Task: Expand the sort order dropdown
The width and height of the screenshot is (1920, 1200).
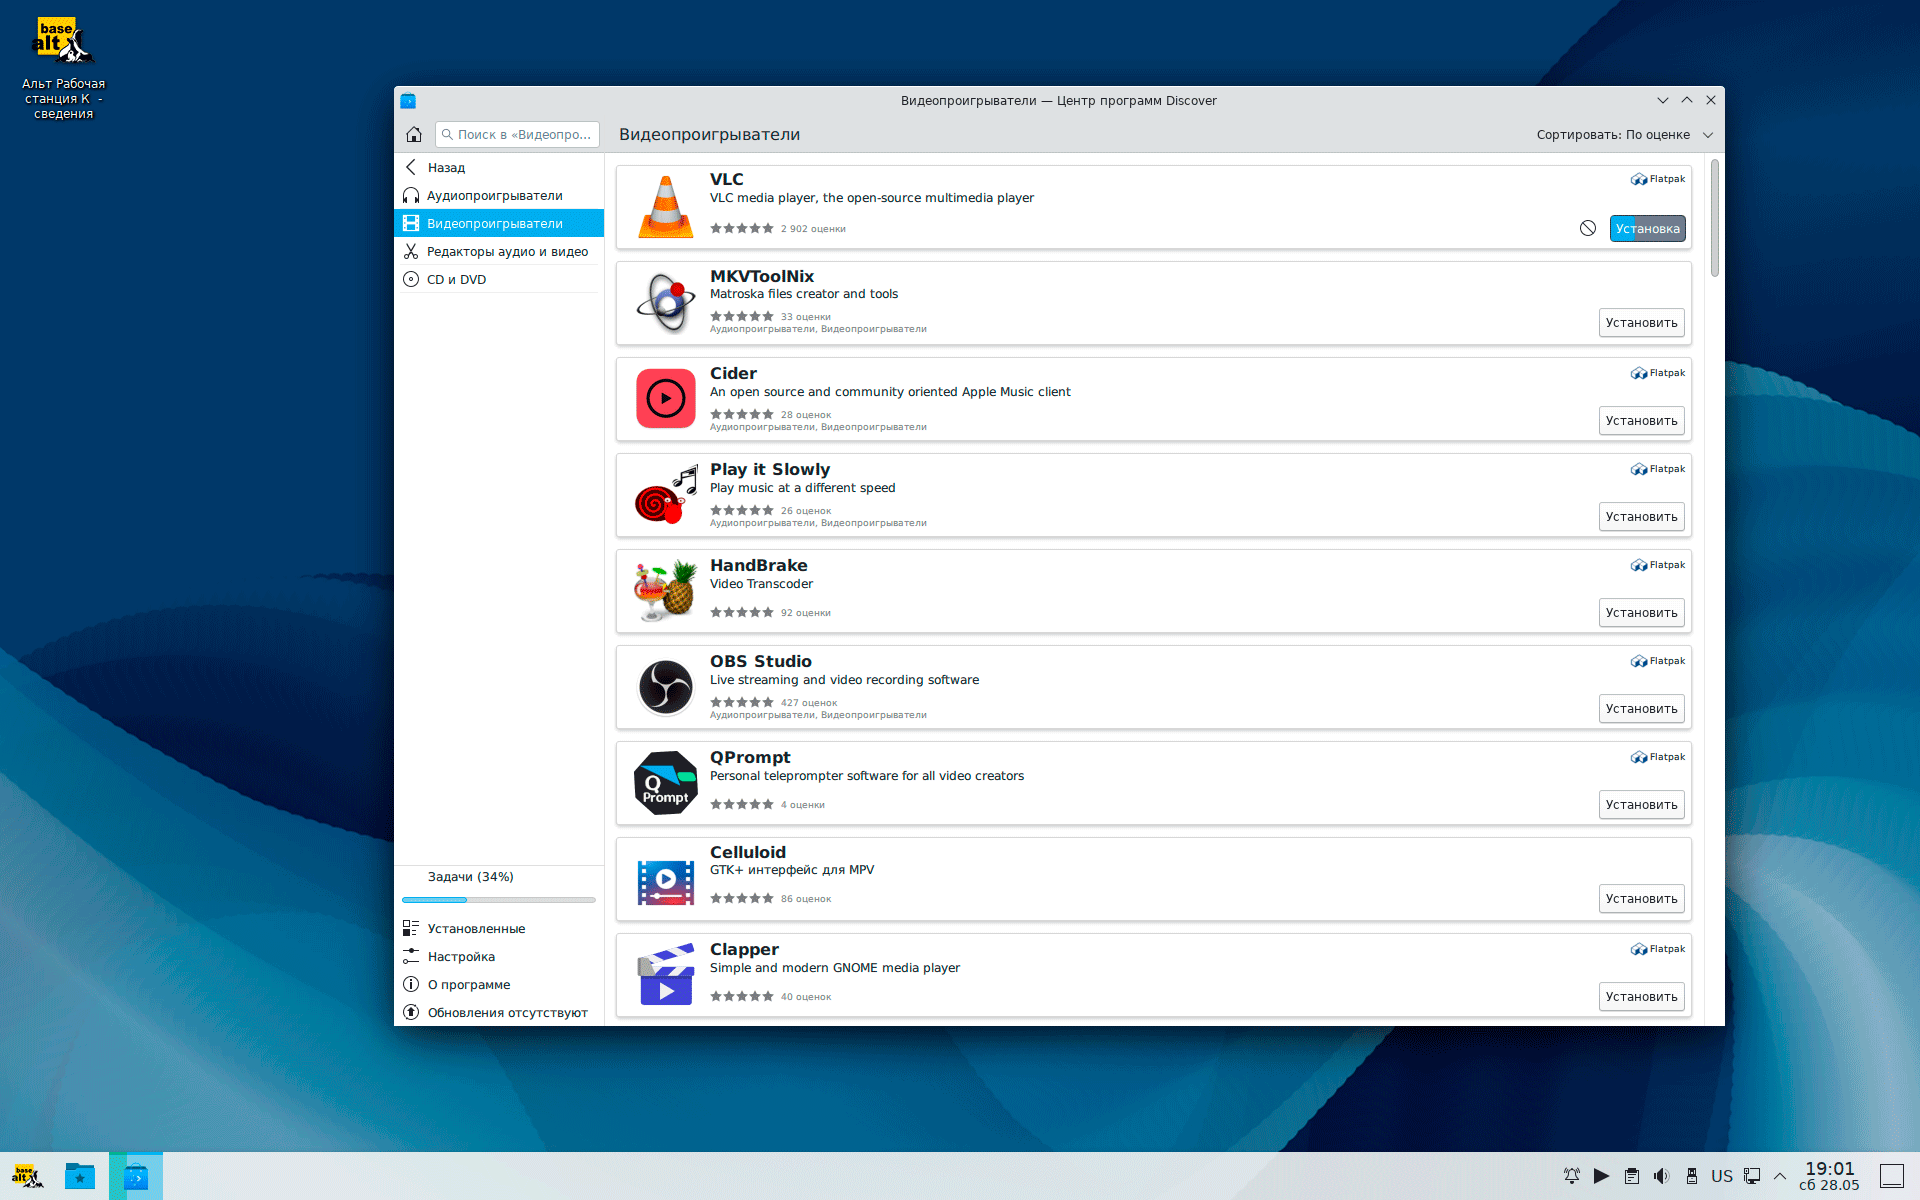Action: (1624, 134)
